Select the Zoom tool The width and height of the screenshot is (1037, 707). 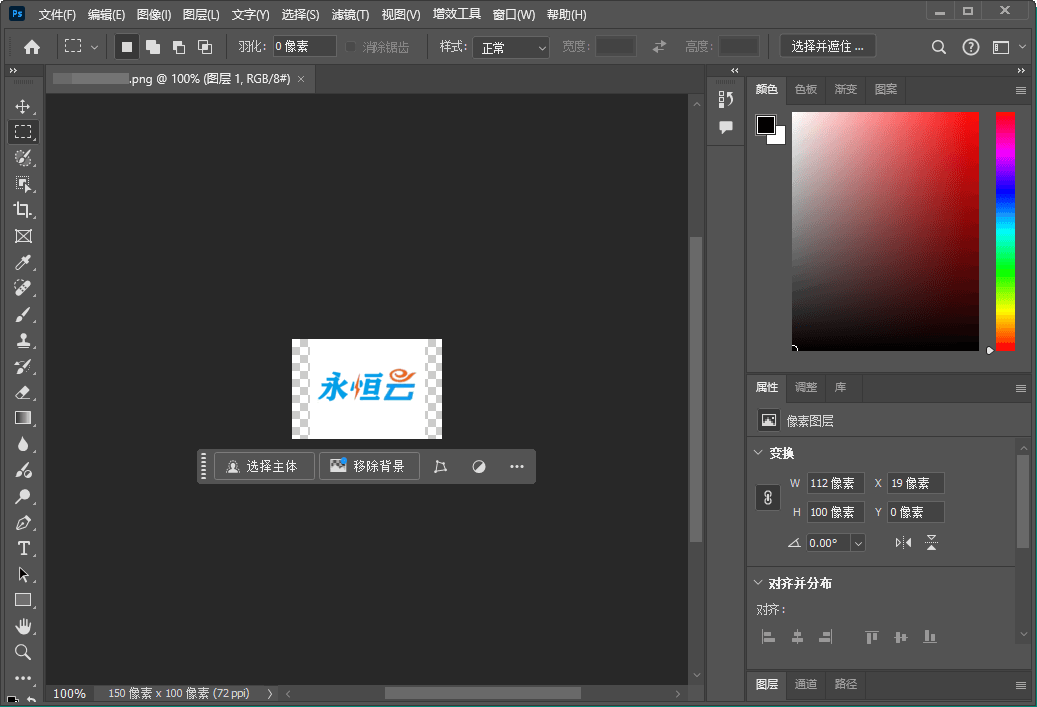[23, 652]
